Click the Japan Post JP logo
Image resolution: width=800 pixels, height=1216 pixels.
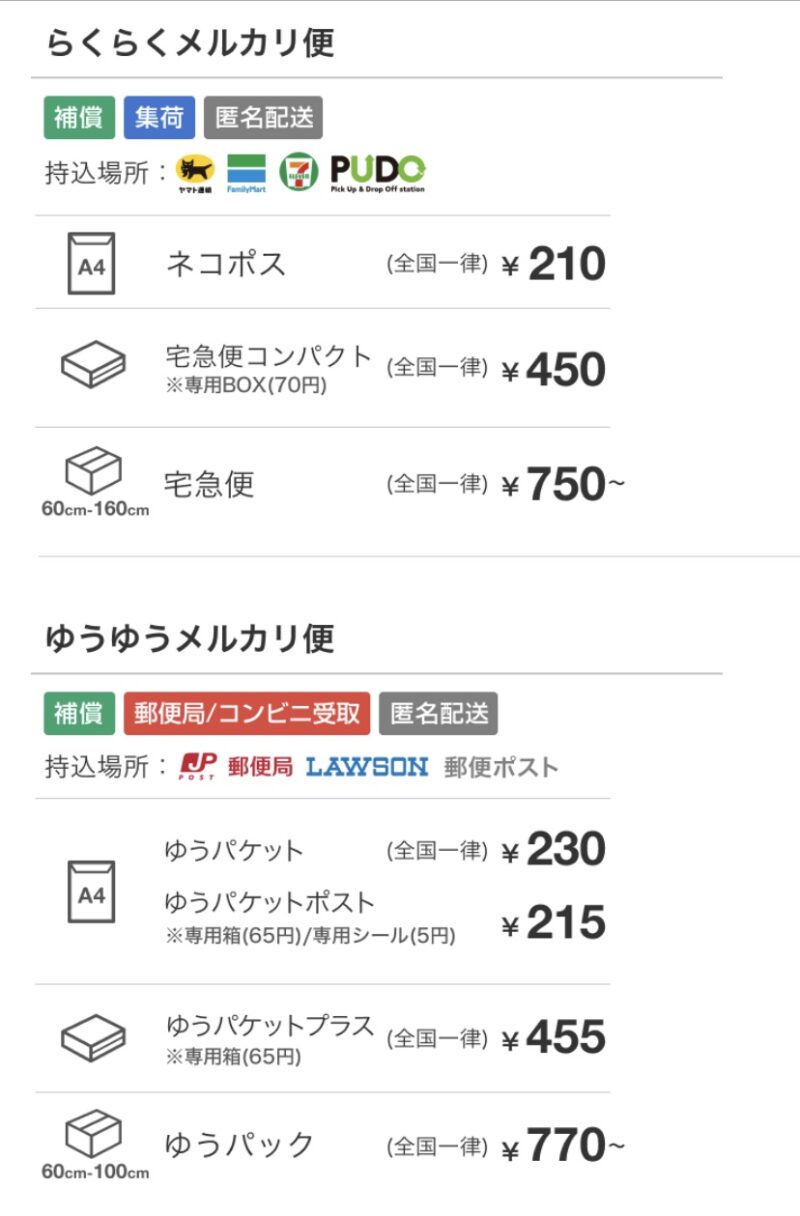pos(198,767)
